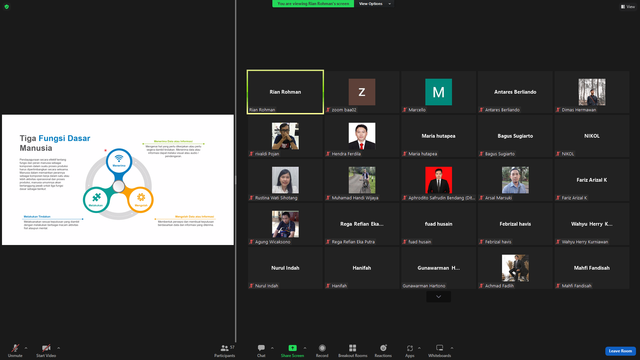This screenshot has height=360, width=640.
Task: Unmute the microphone
Action: tap(15, 350)
